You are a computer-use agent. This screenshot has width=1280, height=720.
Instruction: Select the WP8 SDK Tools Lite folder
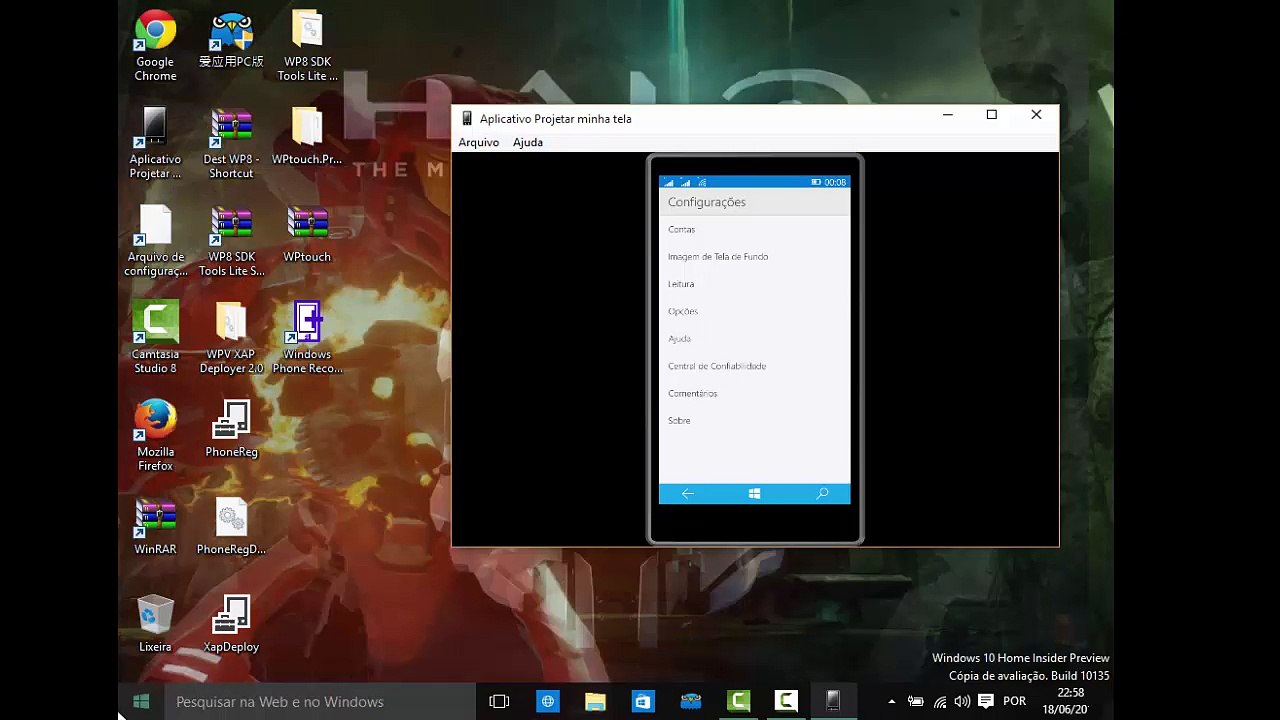(x=307, y=46)
